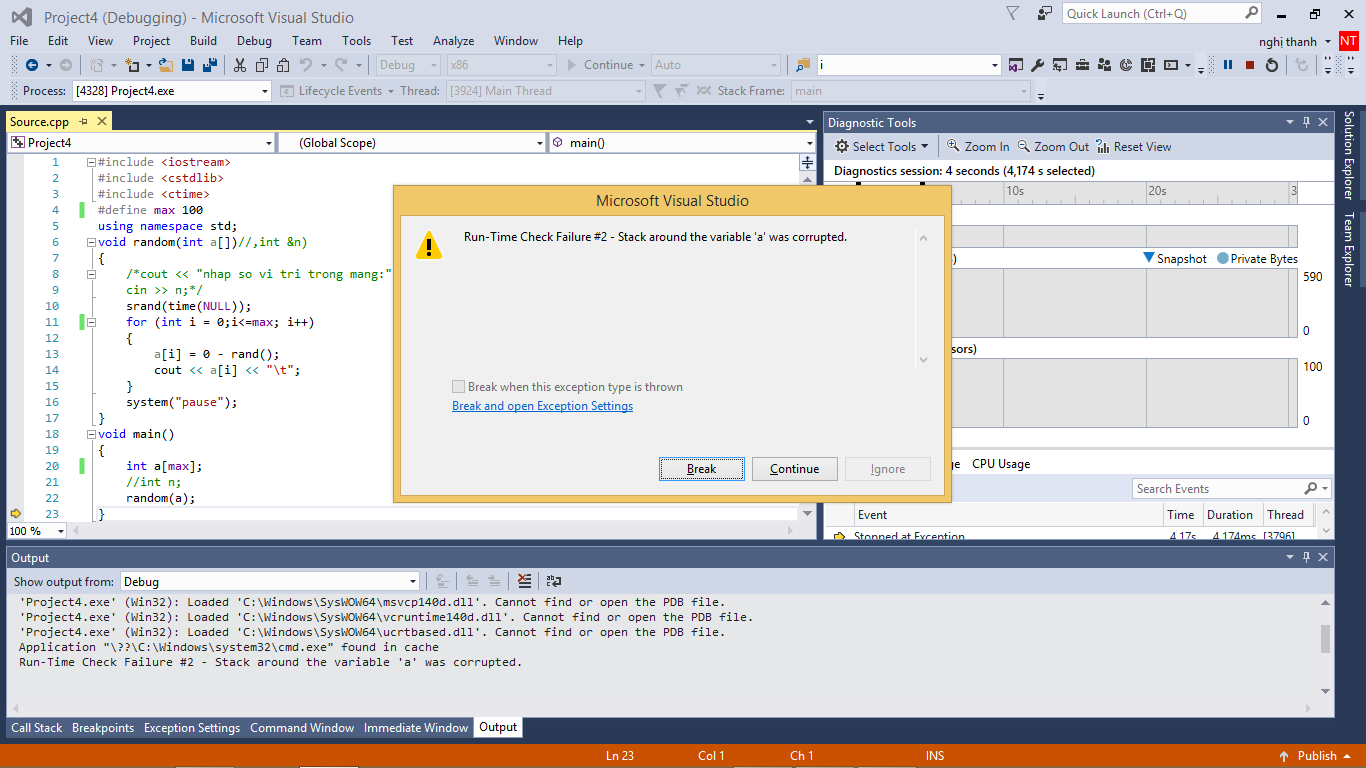Open the Select Tools dropdown

[x=881, y=147]
